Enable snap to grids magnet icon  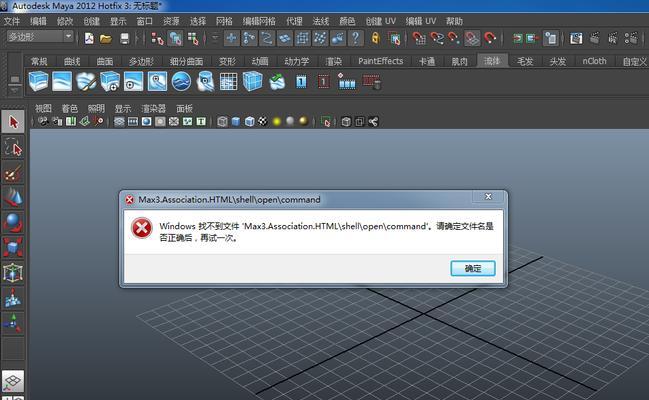click(419, 39)
